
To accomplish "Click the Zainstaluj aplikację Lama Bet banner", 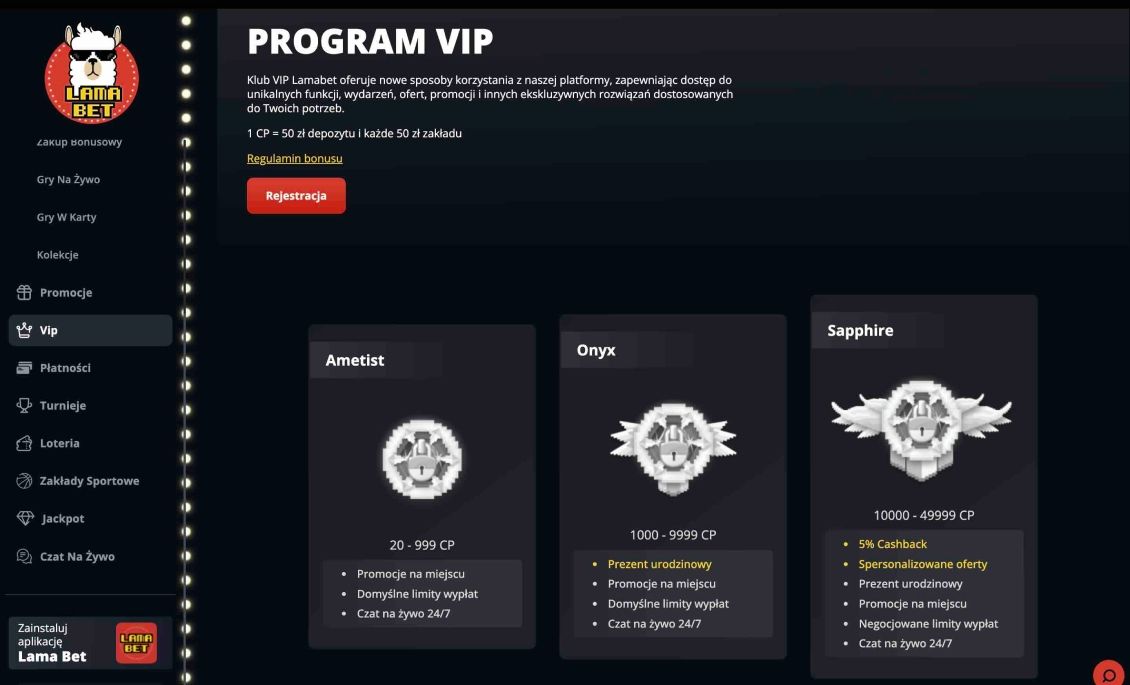I will point(90,643).
